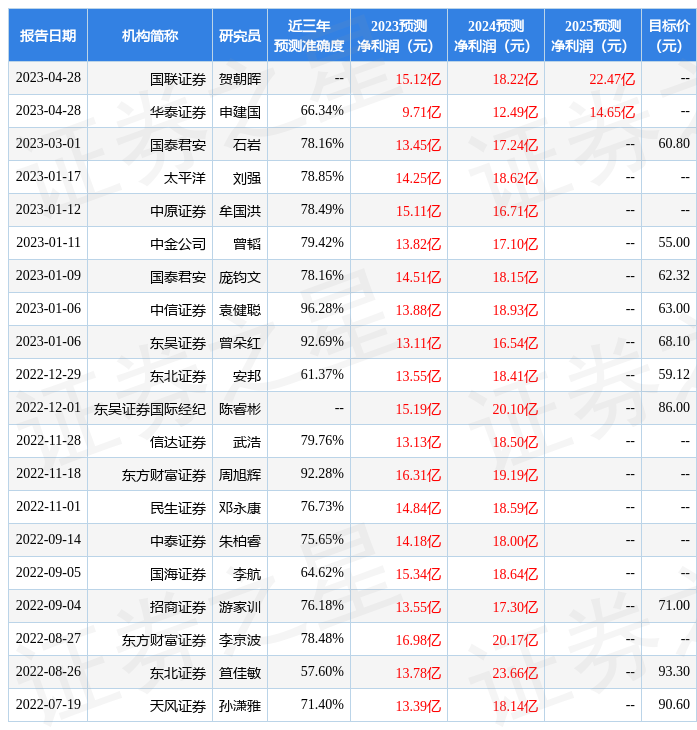697x730 pixels.
Task: Select researcher 周旭辉
Action: (240, 475)
